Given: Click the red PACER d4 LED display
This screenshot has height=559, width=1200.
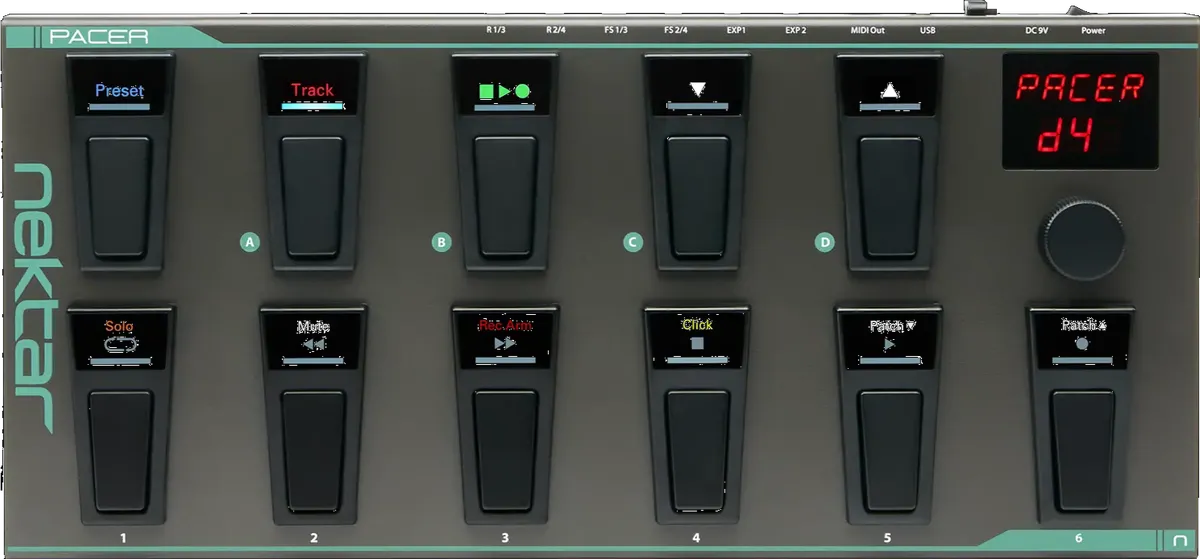Looking at the screenshot, I should [1080, 111].
